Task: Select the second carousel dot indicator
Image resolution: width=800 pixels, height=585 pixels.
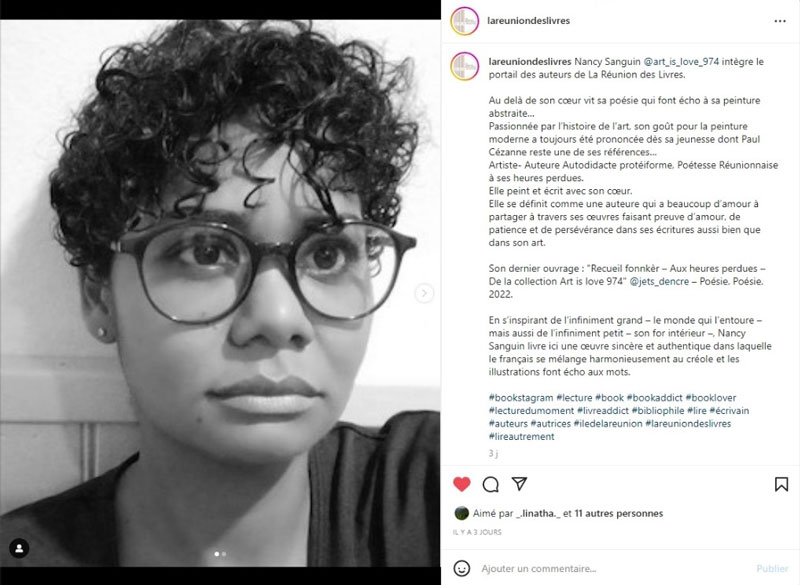Action: (x=223, y=554)
